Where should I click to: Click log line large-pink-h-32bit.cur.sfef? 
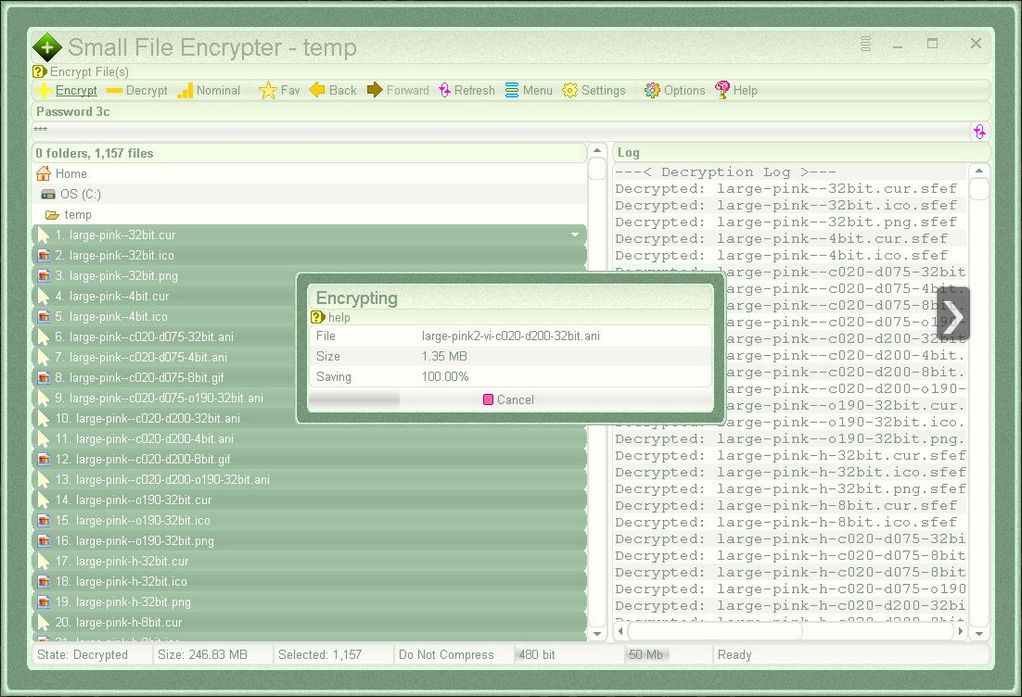coord(790,456)
